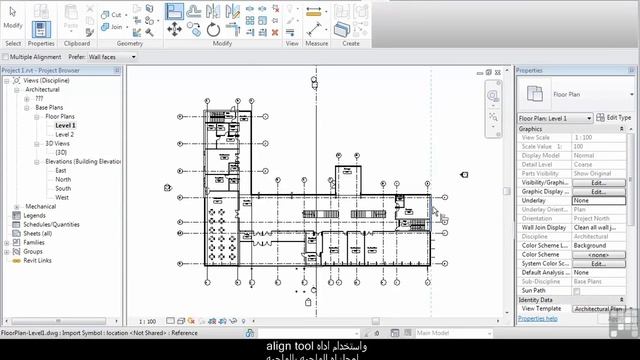Click the Edit Type button
Screen dimensions: 640x360
tap(614, 118)
